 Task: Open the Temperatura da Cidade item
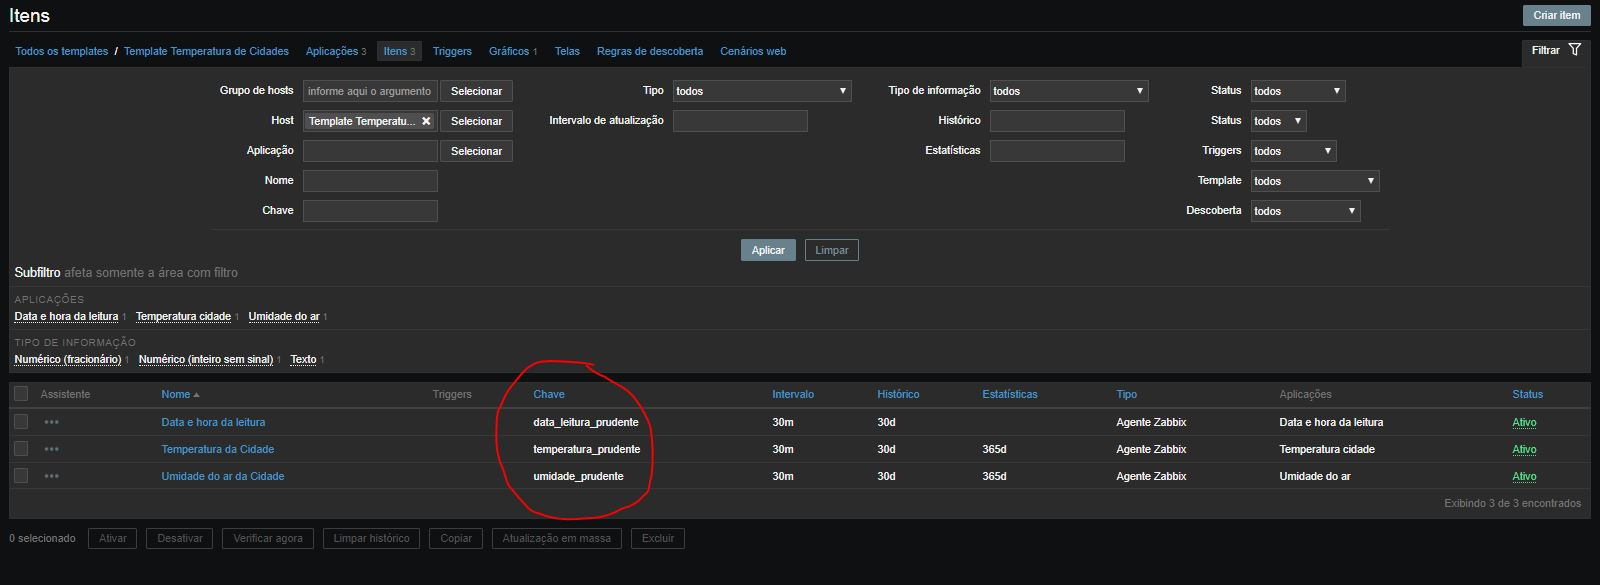pos(217,449)
